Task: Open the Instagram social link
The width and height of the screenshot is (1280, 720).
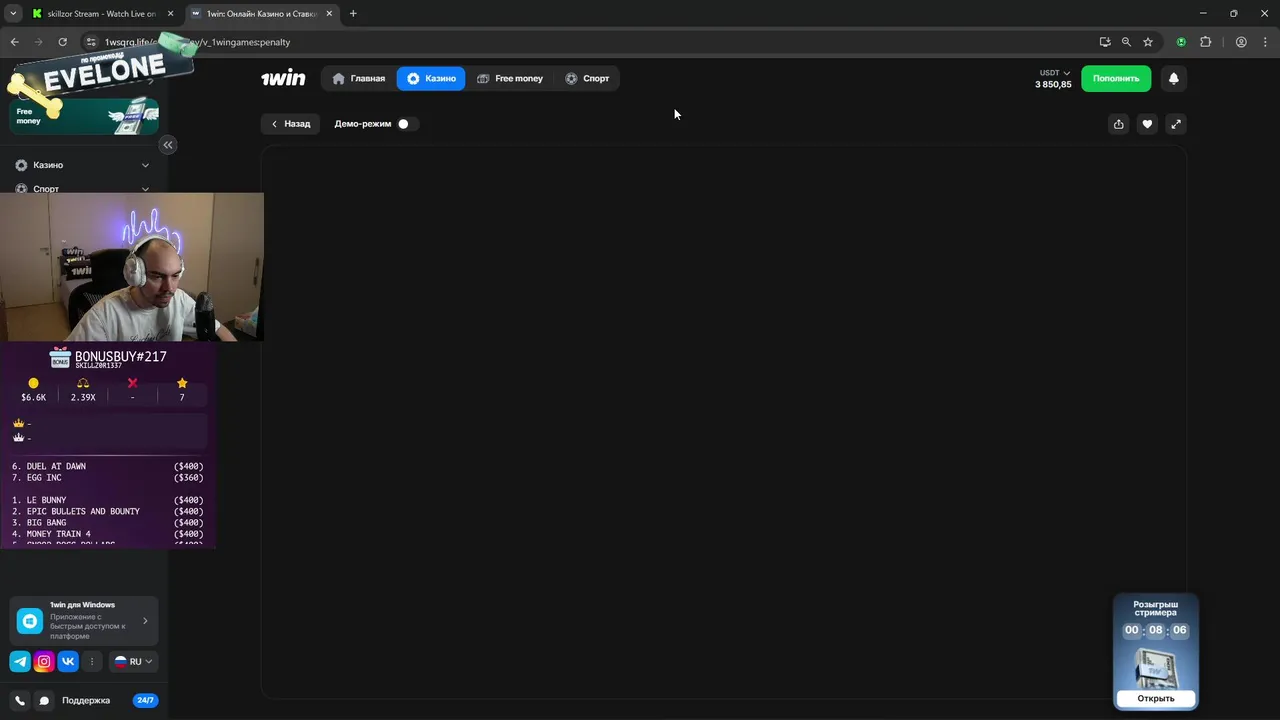Action: (x=44, y=661)
